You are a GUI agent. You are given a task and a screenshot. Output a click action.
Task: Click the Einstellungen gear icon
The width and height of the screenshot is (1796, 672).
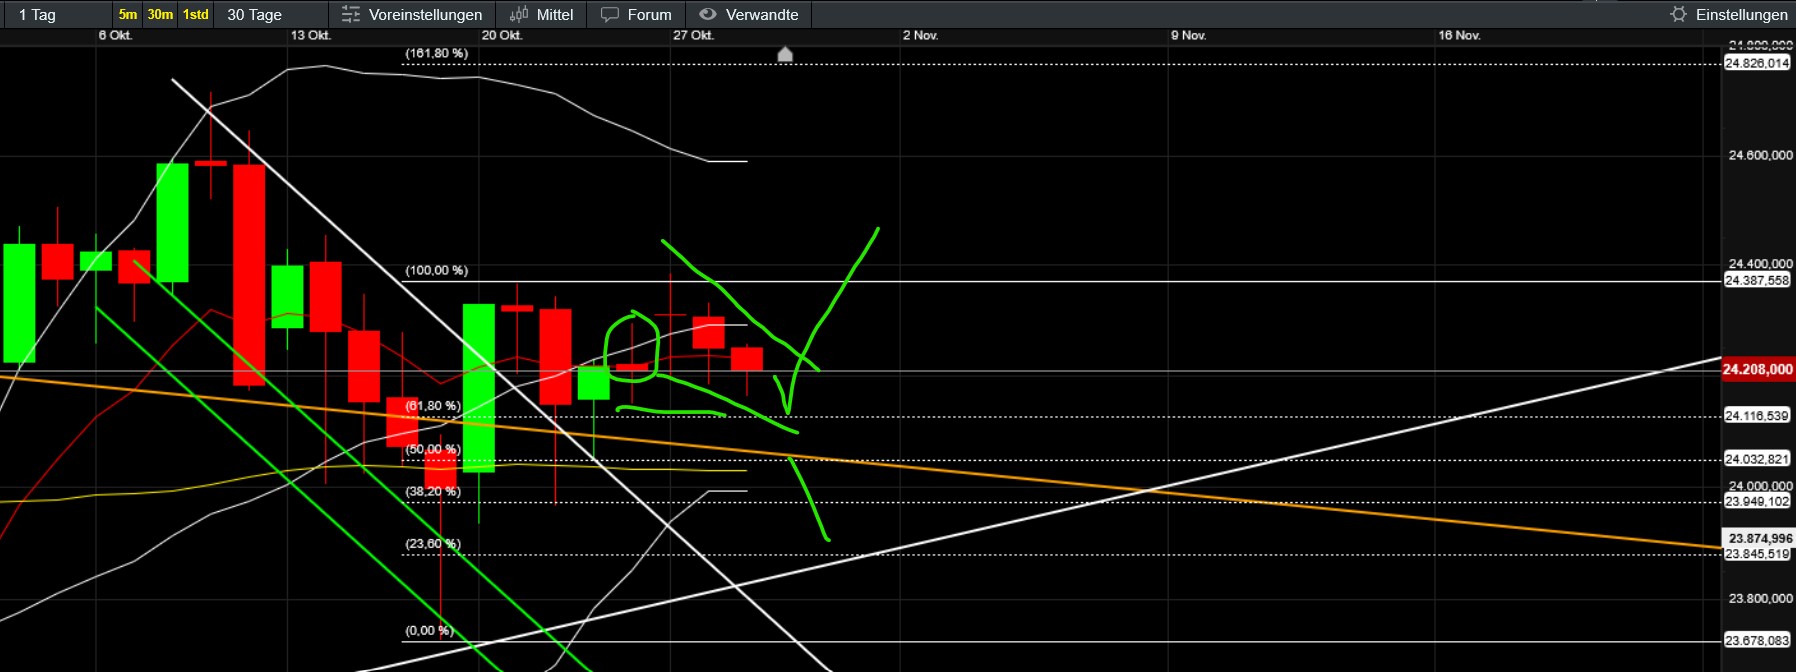(1679, 14)
